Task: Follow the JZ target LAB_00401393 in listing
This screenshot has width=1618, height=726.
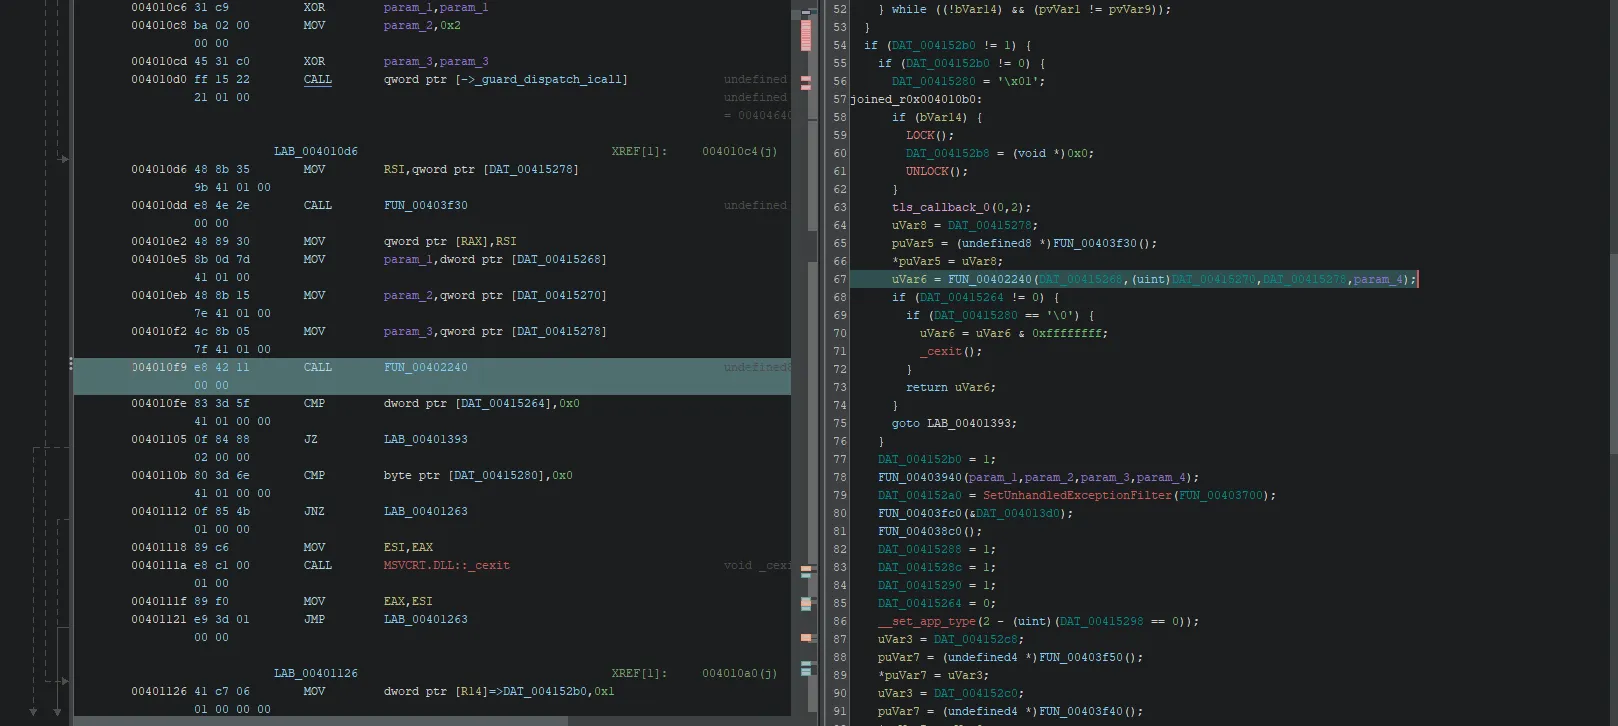Action: (425, 440)
